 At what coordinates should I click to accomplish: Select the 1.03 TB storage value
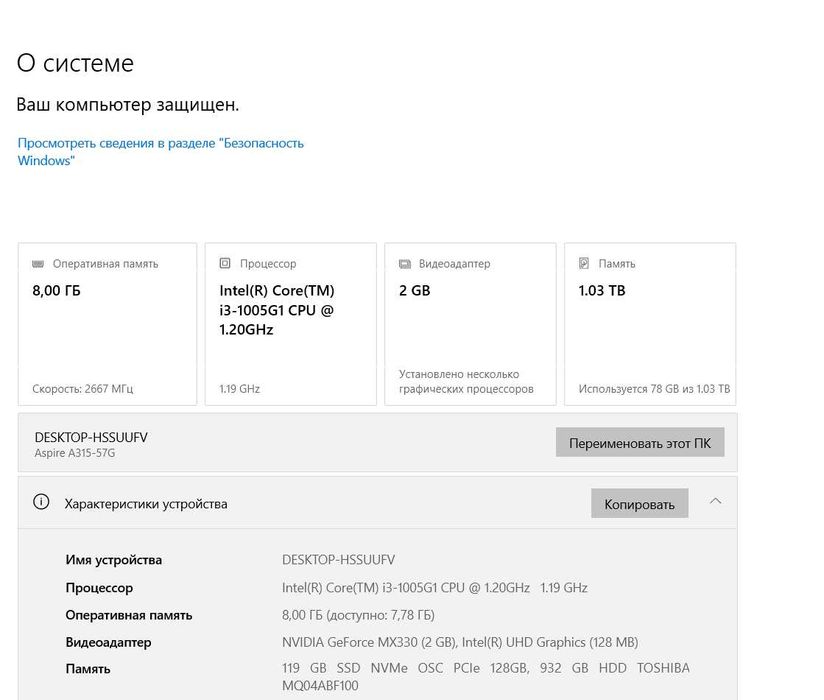(x=602, y=291)
